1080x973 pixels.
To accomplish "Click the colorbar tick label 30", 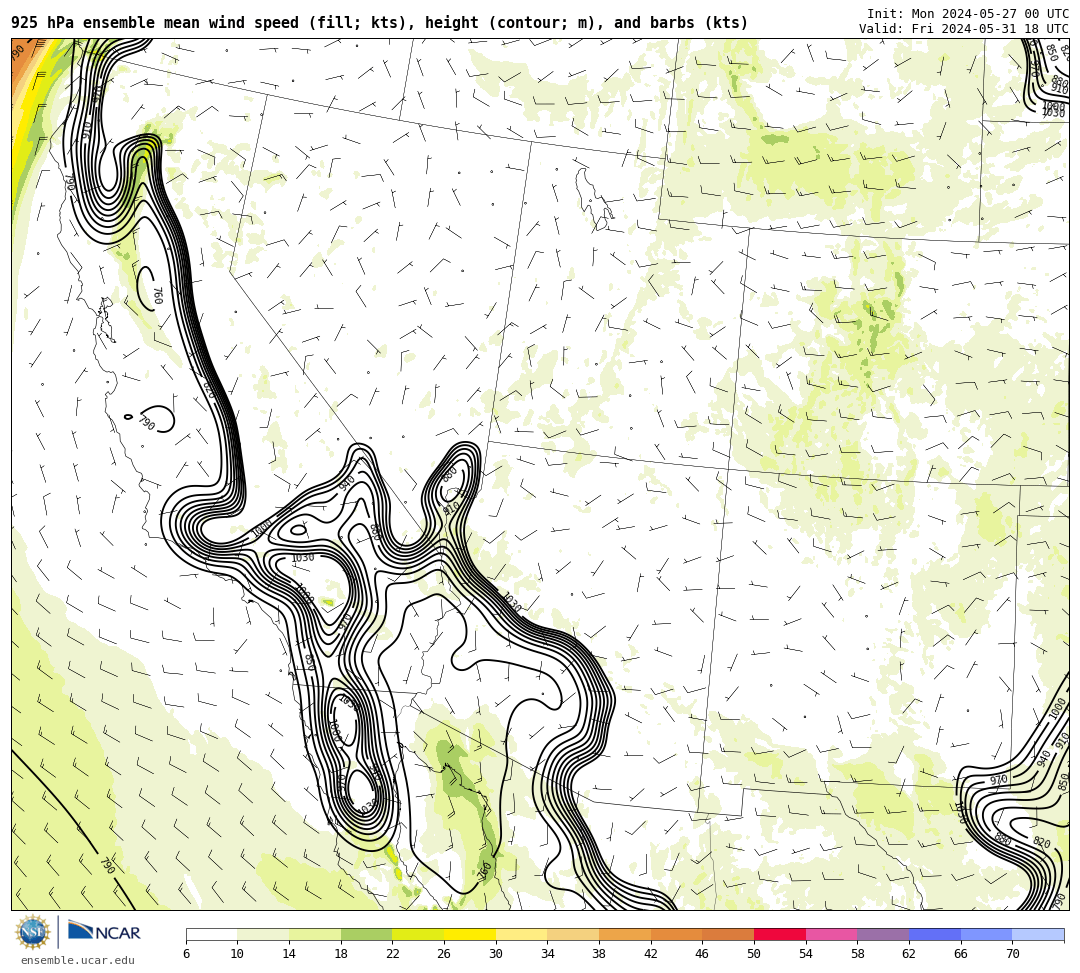I will tap(495, 954).
